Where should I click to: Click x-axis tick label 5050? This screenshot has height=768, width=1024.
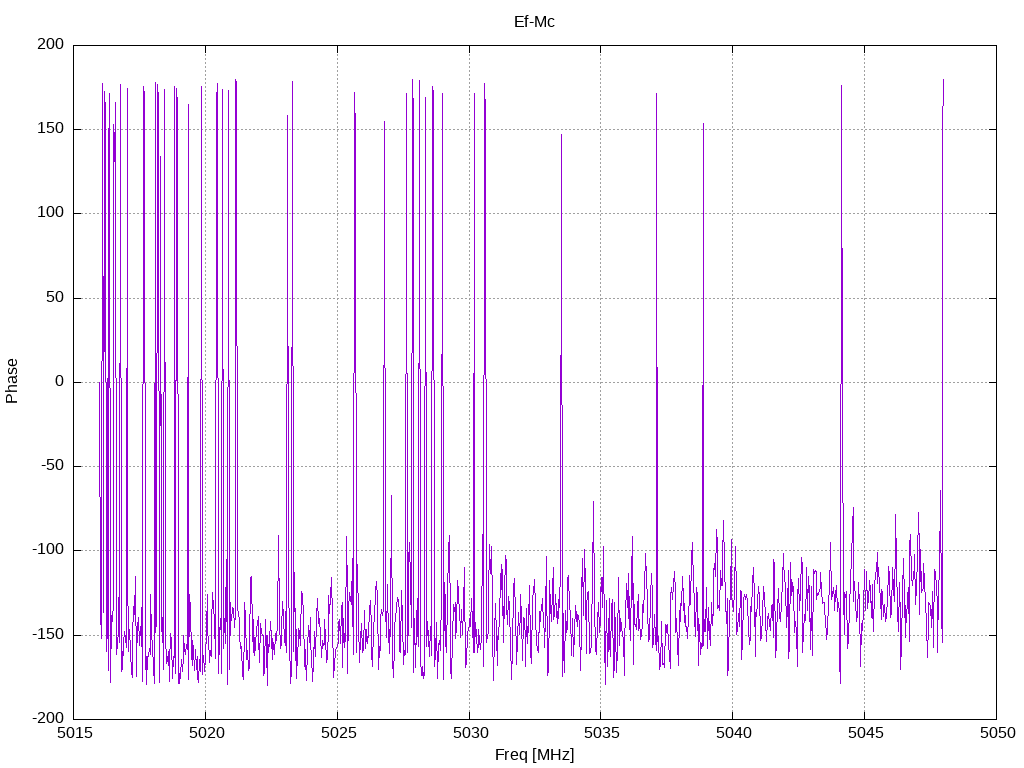click(x=997, y=733)
